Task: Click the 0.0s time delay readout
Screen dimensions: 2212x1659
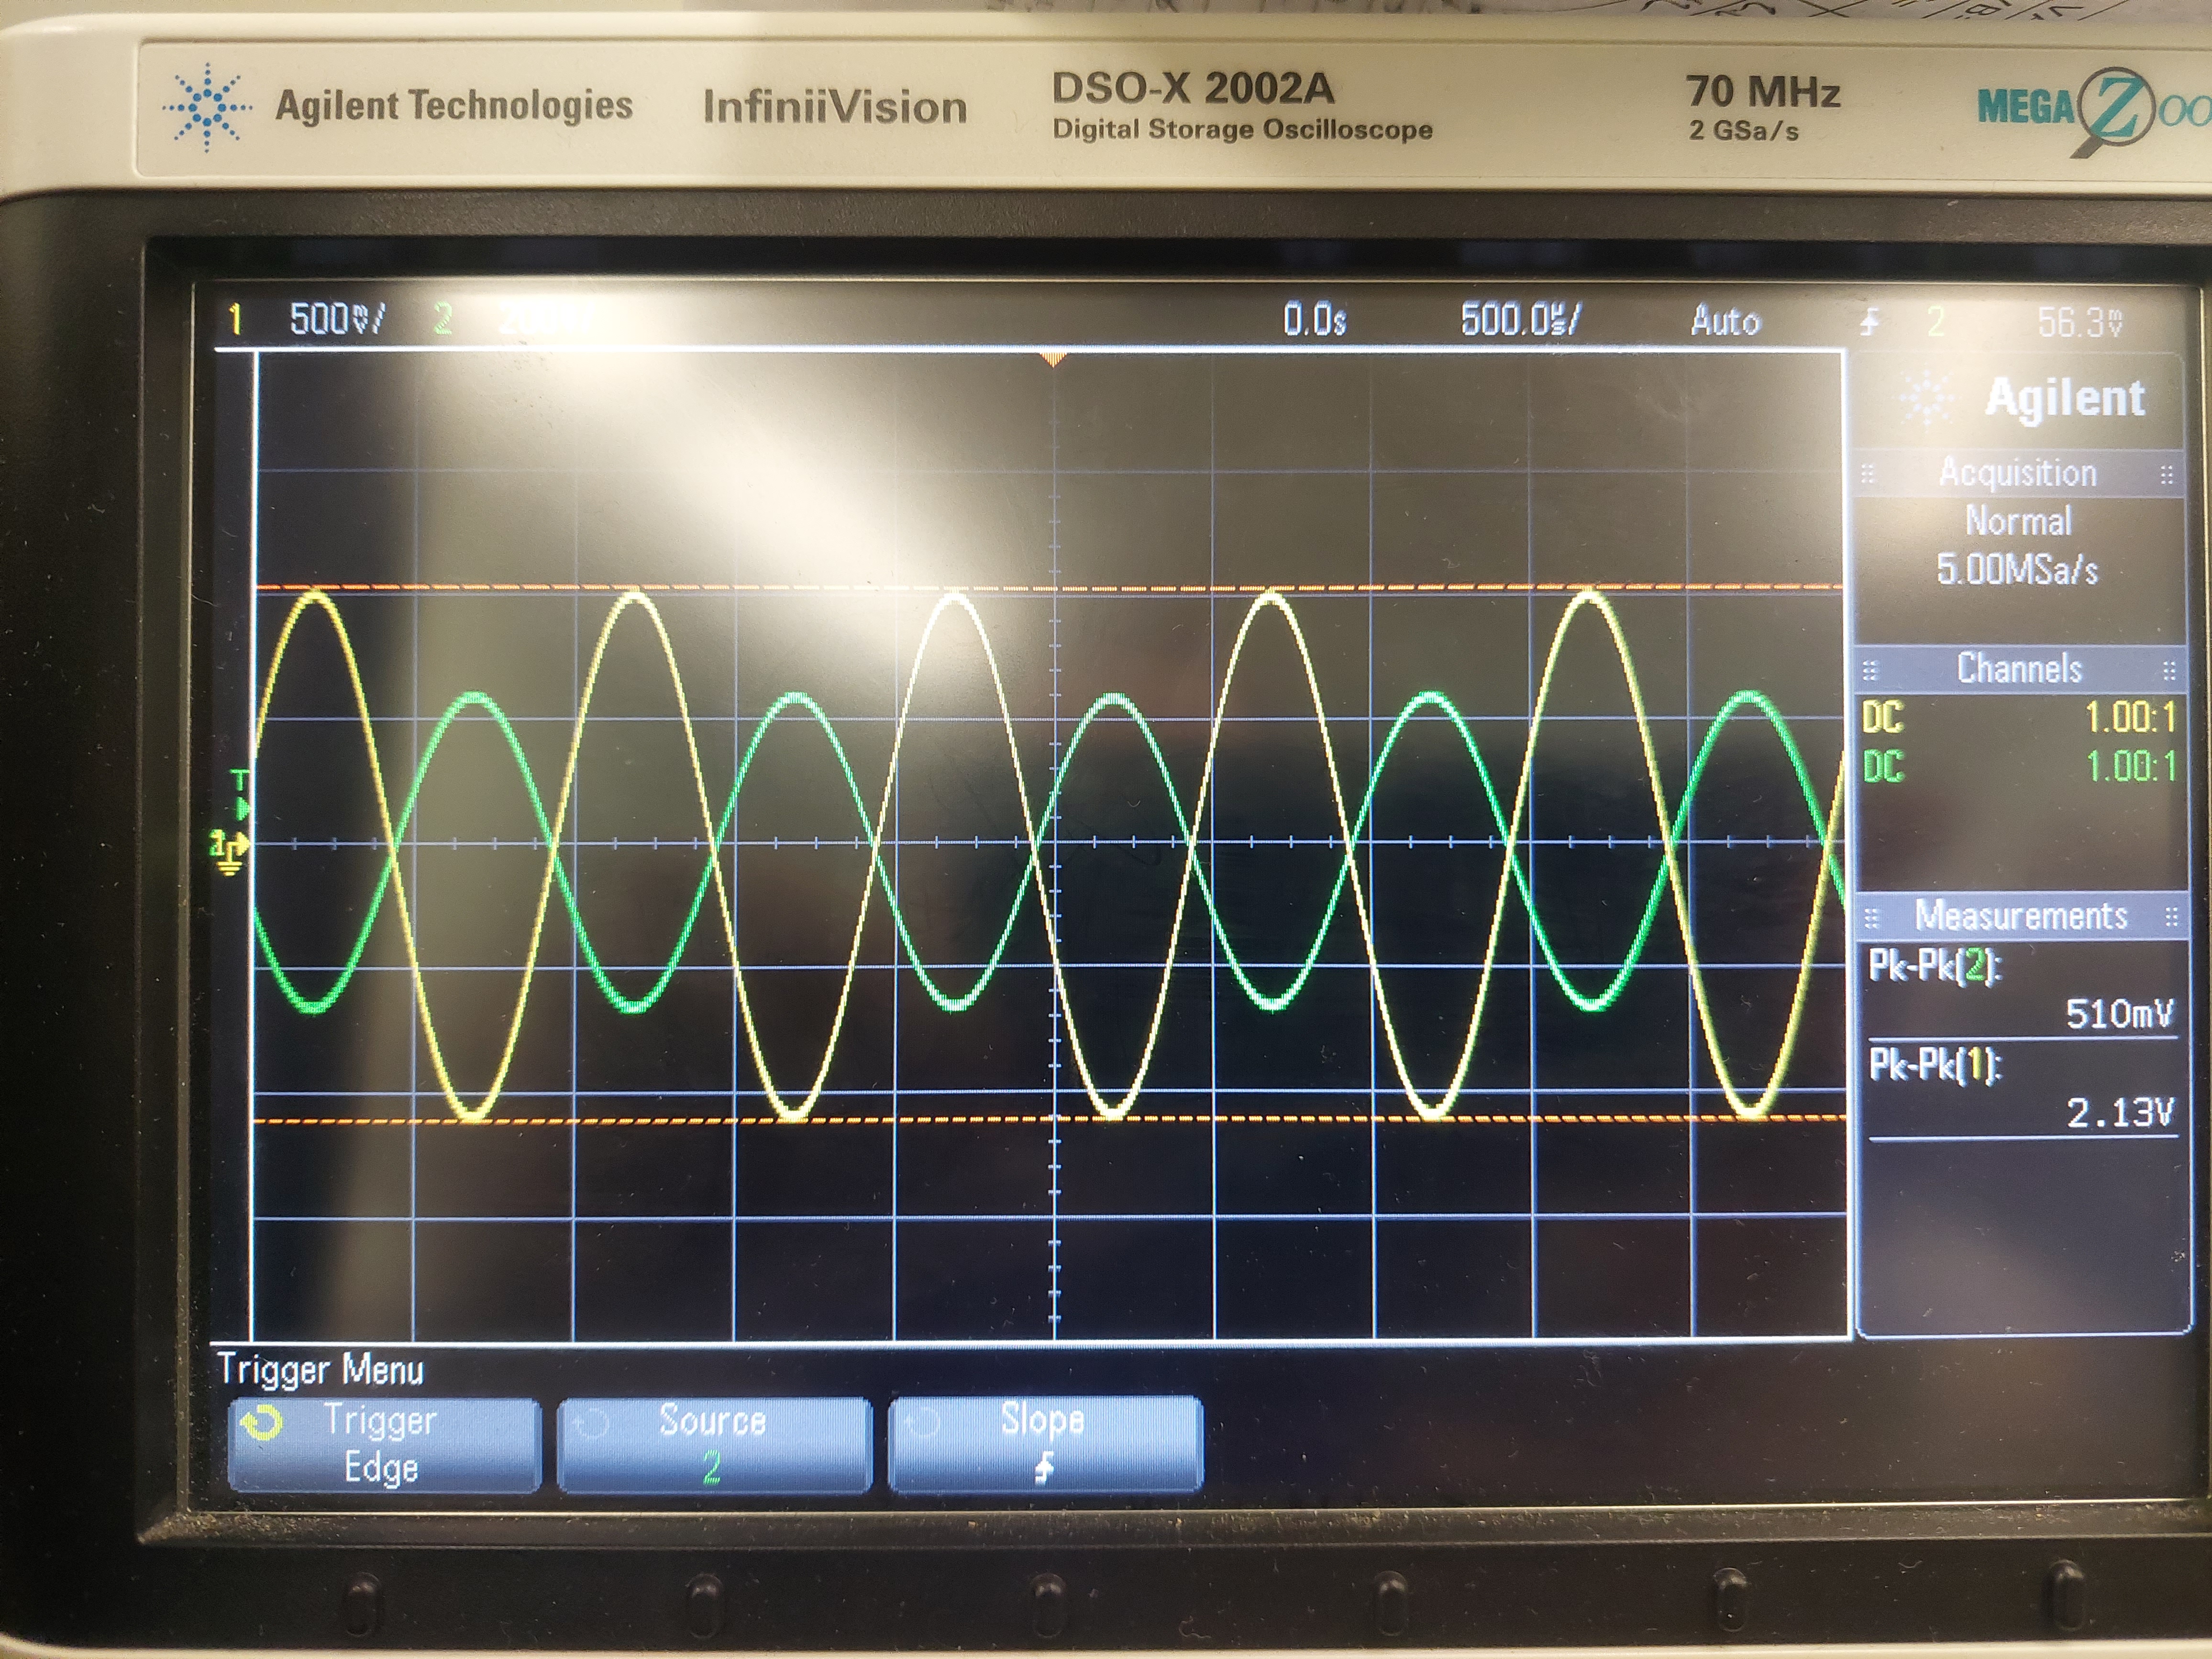Action: [1314, 320]
